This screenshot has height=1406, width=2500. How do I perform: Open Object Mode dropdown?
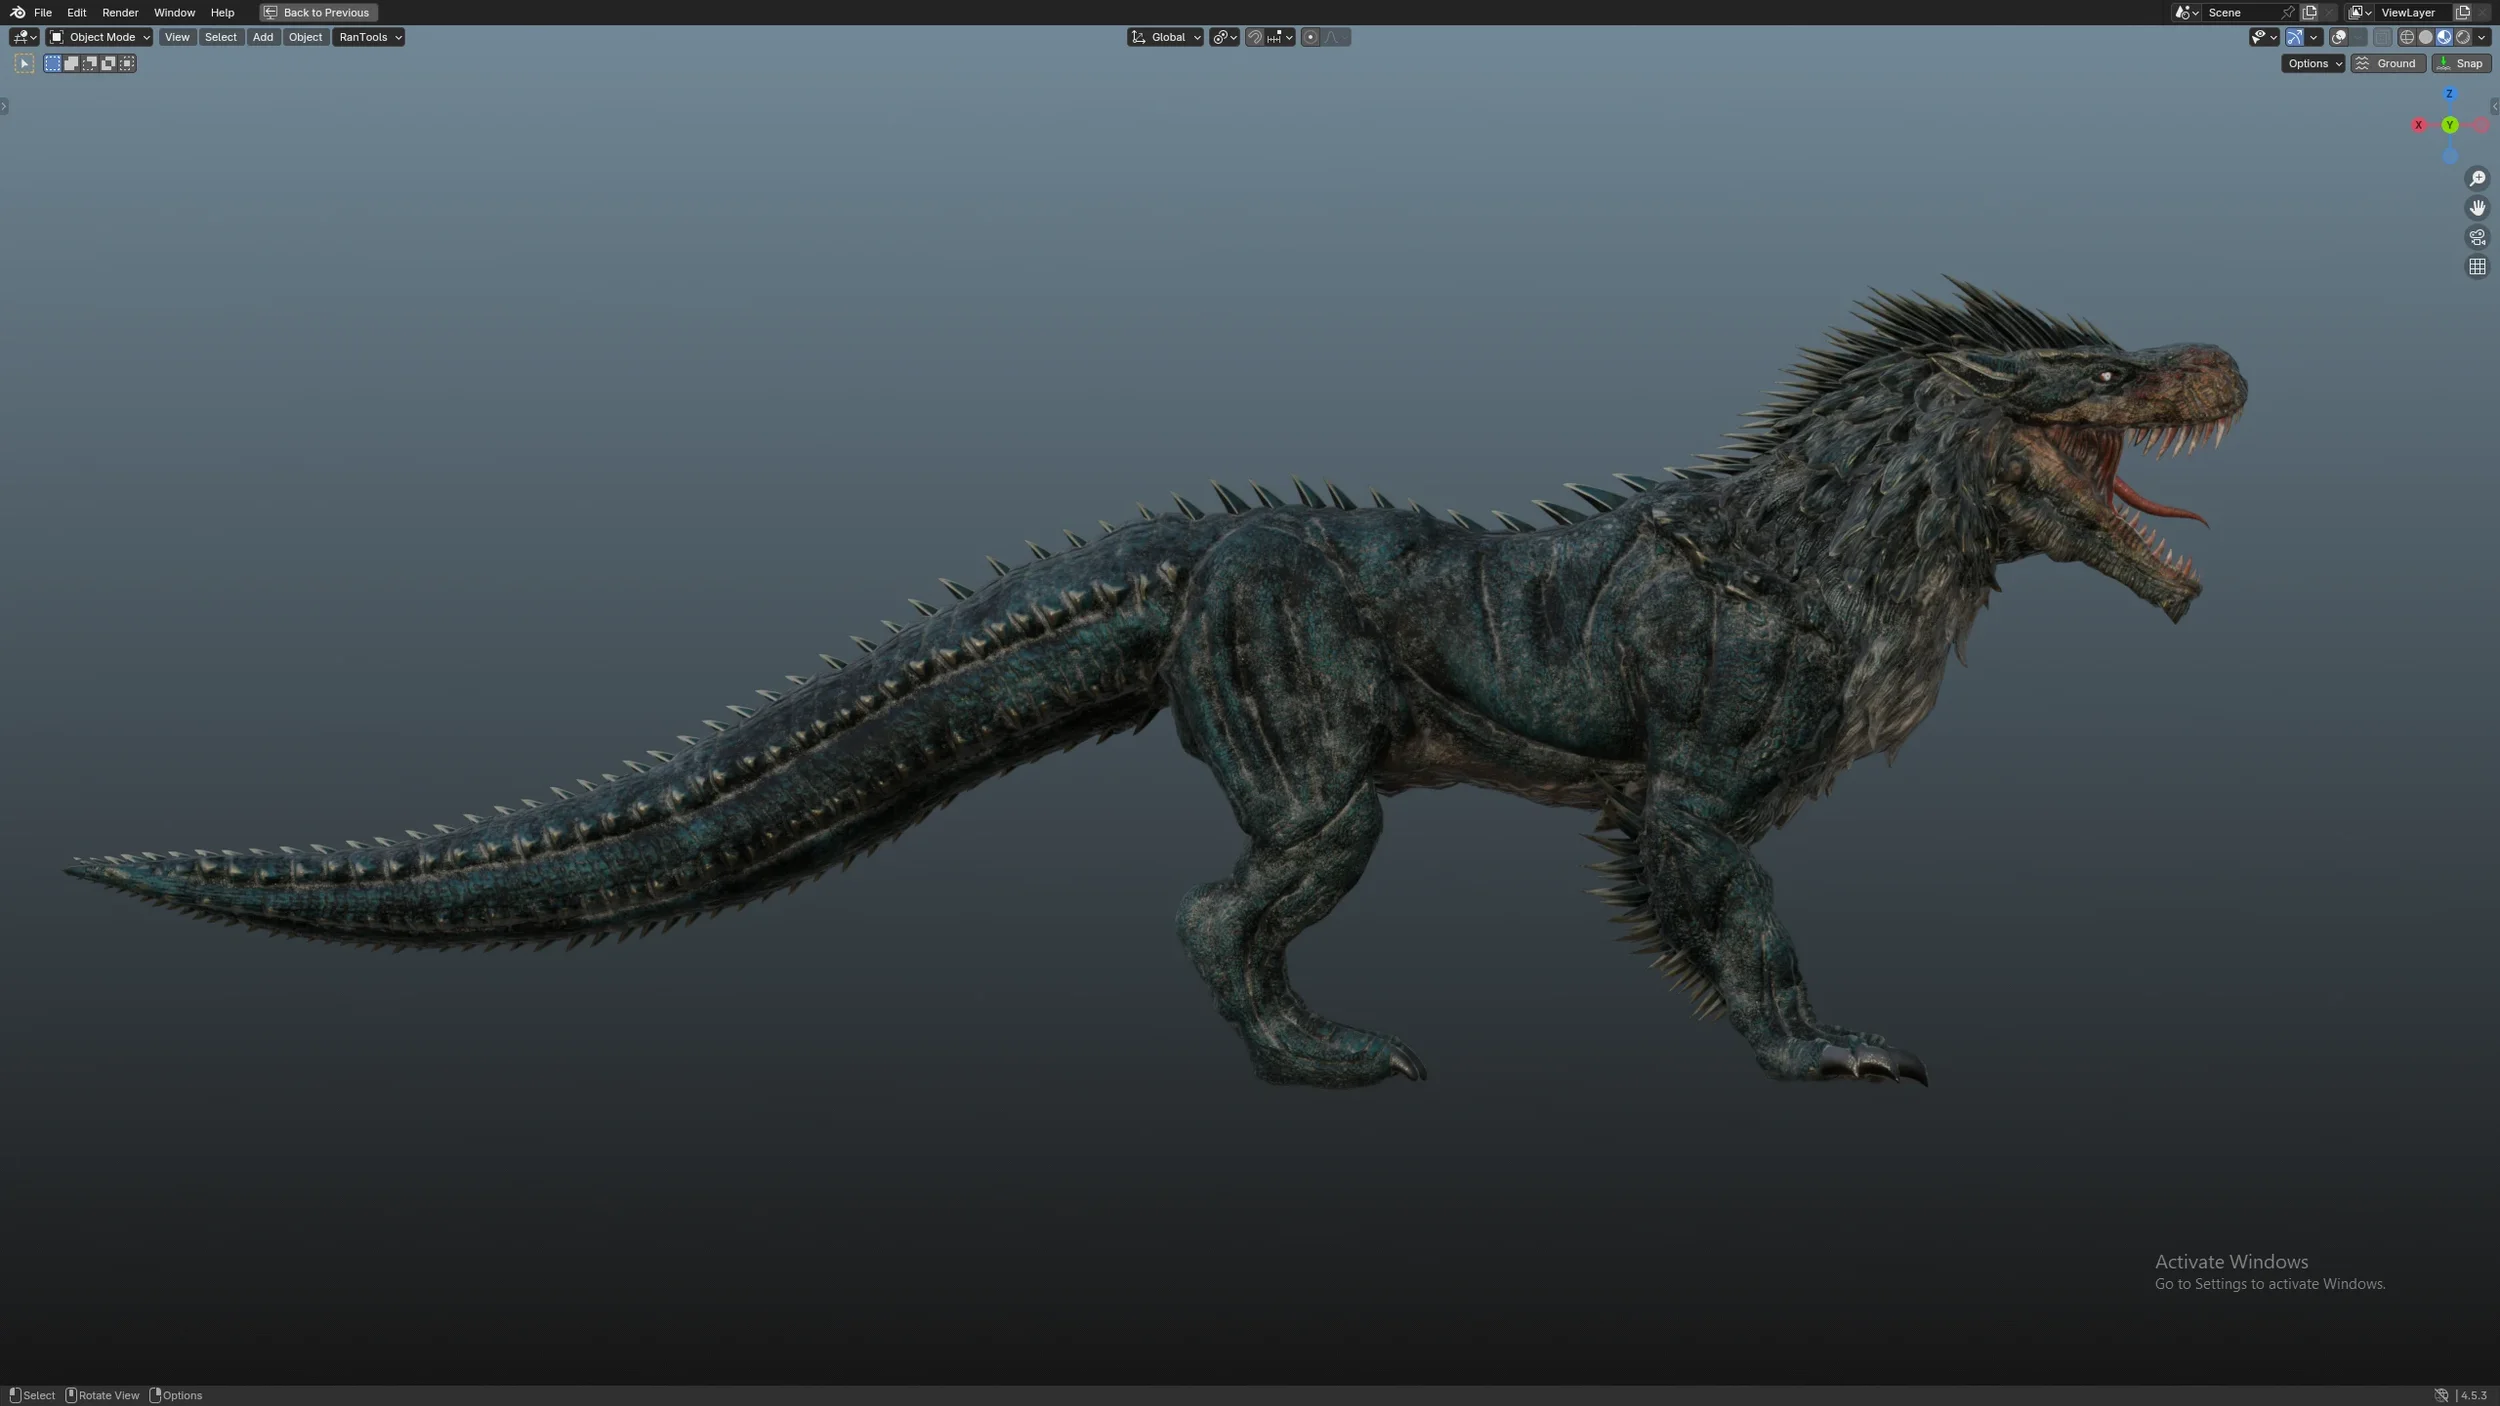coord(99,37)
